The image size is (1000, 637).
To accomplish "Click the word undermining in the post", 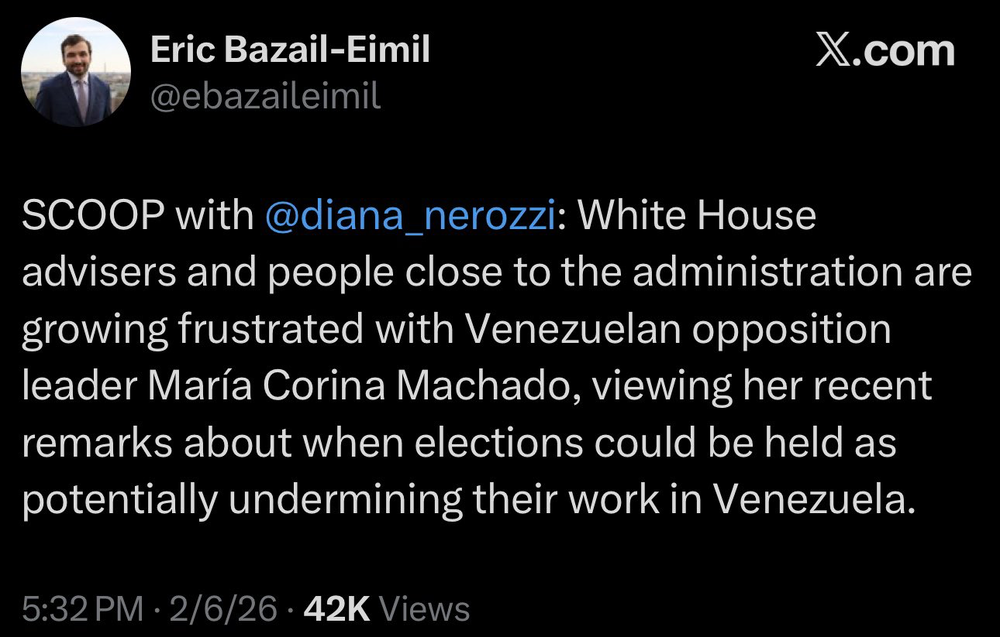I will point(345,499).
